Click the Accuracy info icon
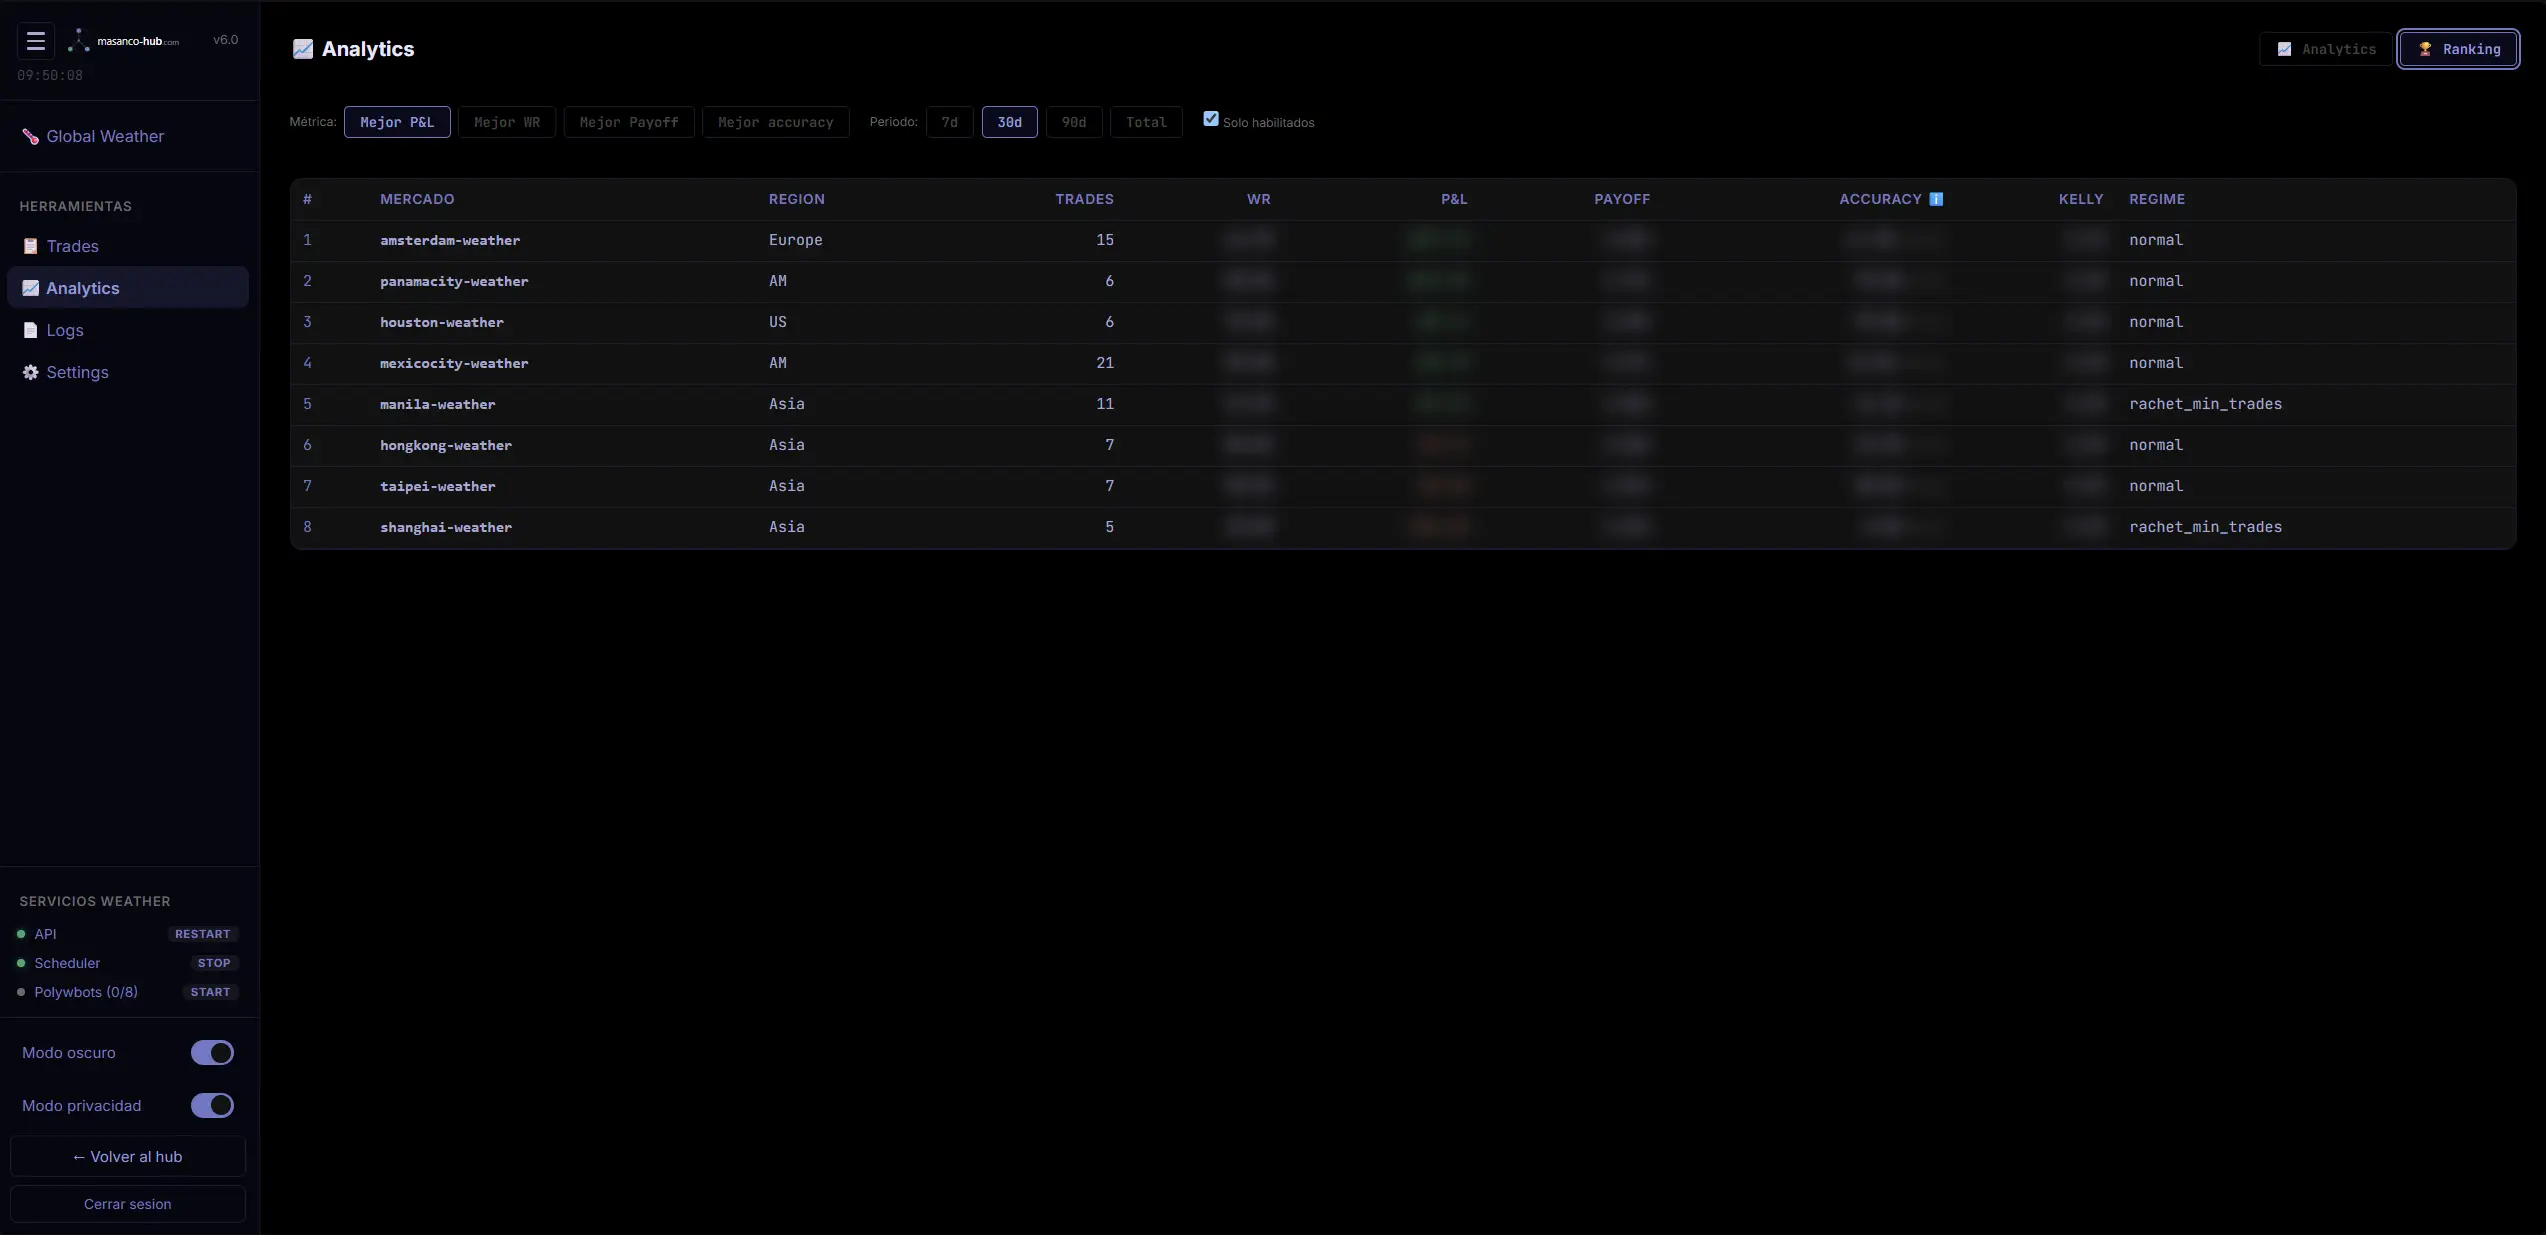Screen dimensions: 2546x1235 (1936, 199)
